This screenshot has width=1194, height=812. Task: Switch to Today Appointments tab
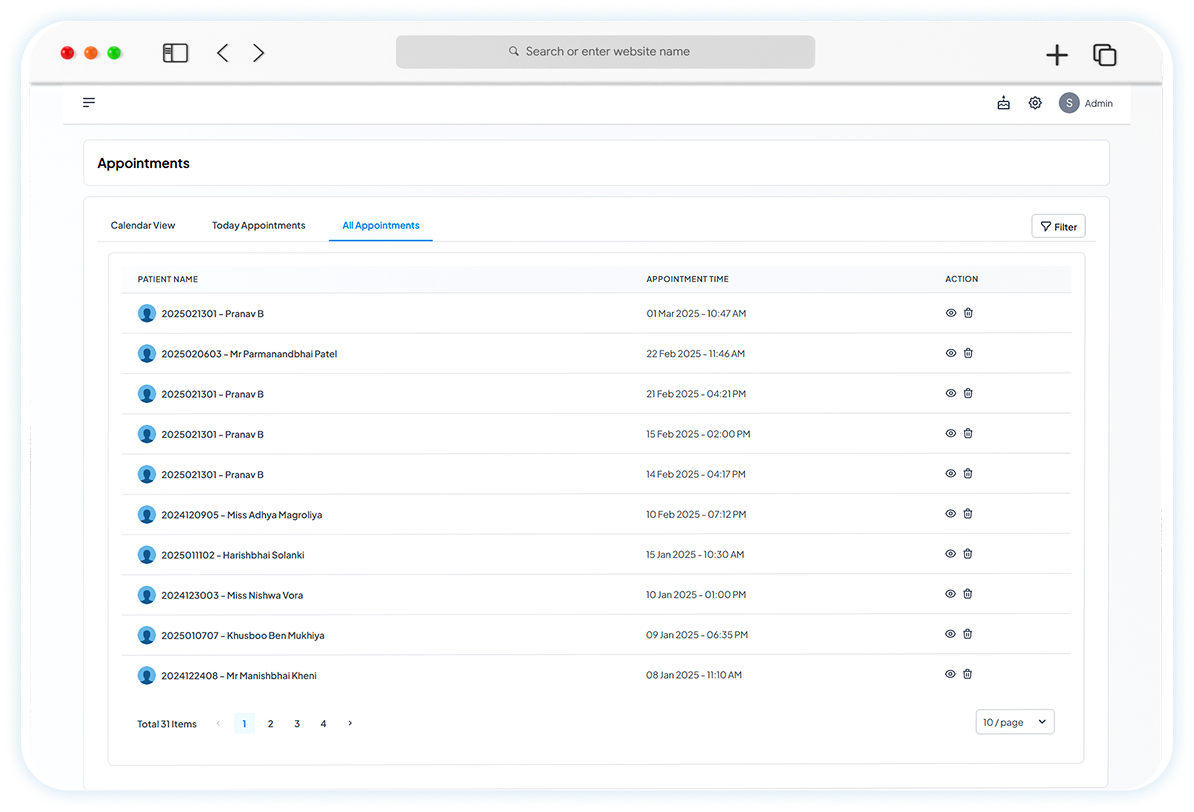coord(258,225)
